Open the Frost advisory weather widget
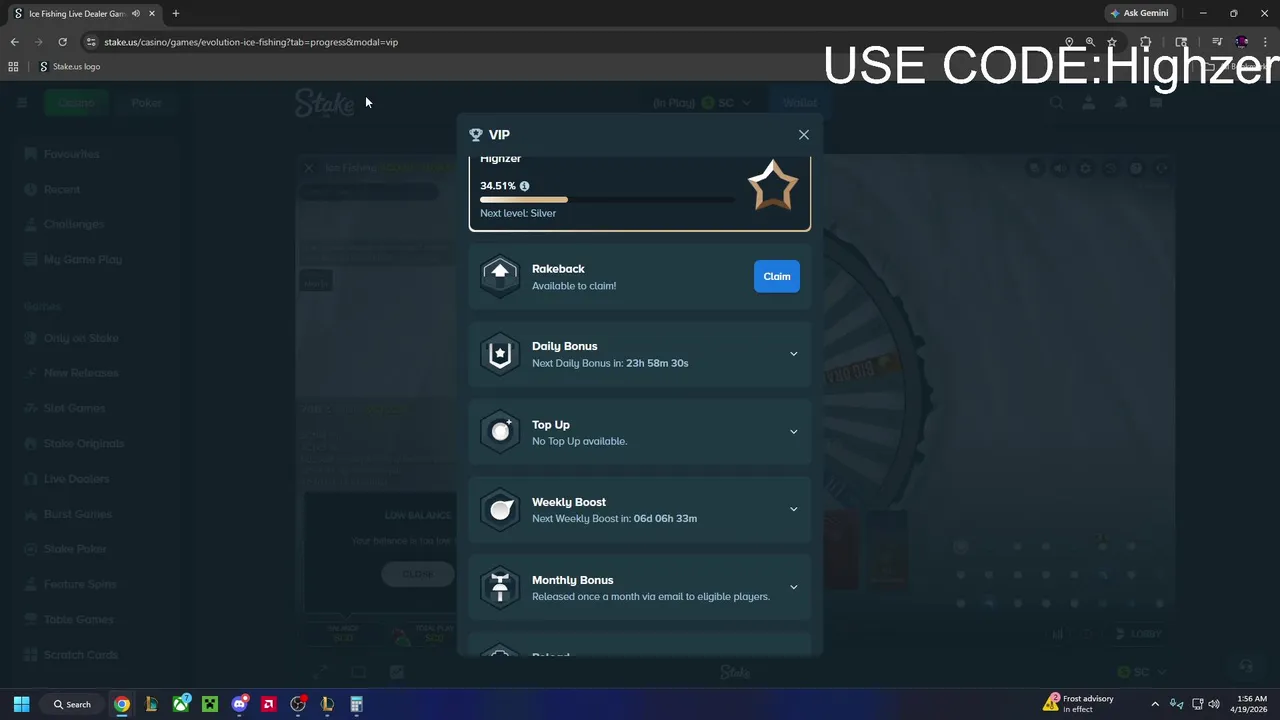This screenshot has height=720, width=1280. (x=1078, y=704)
